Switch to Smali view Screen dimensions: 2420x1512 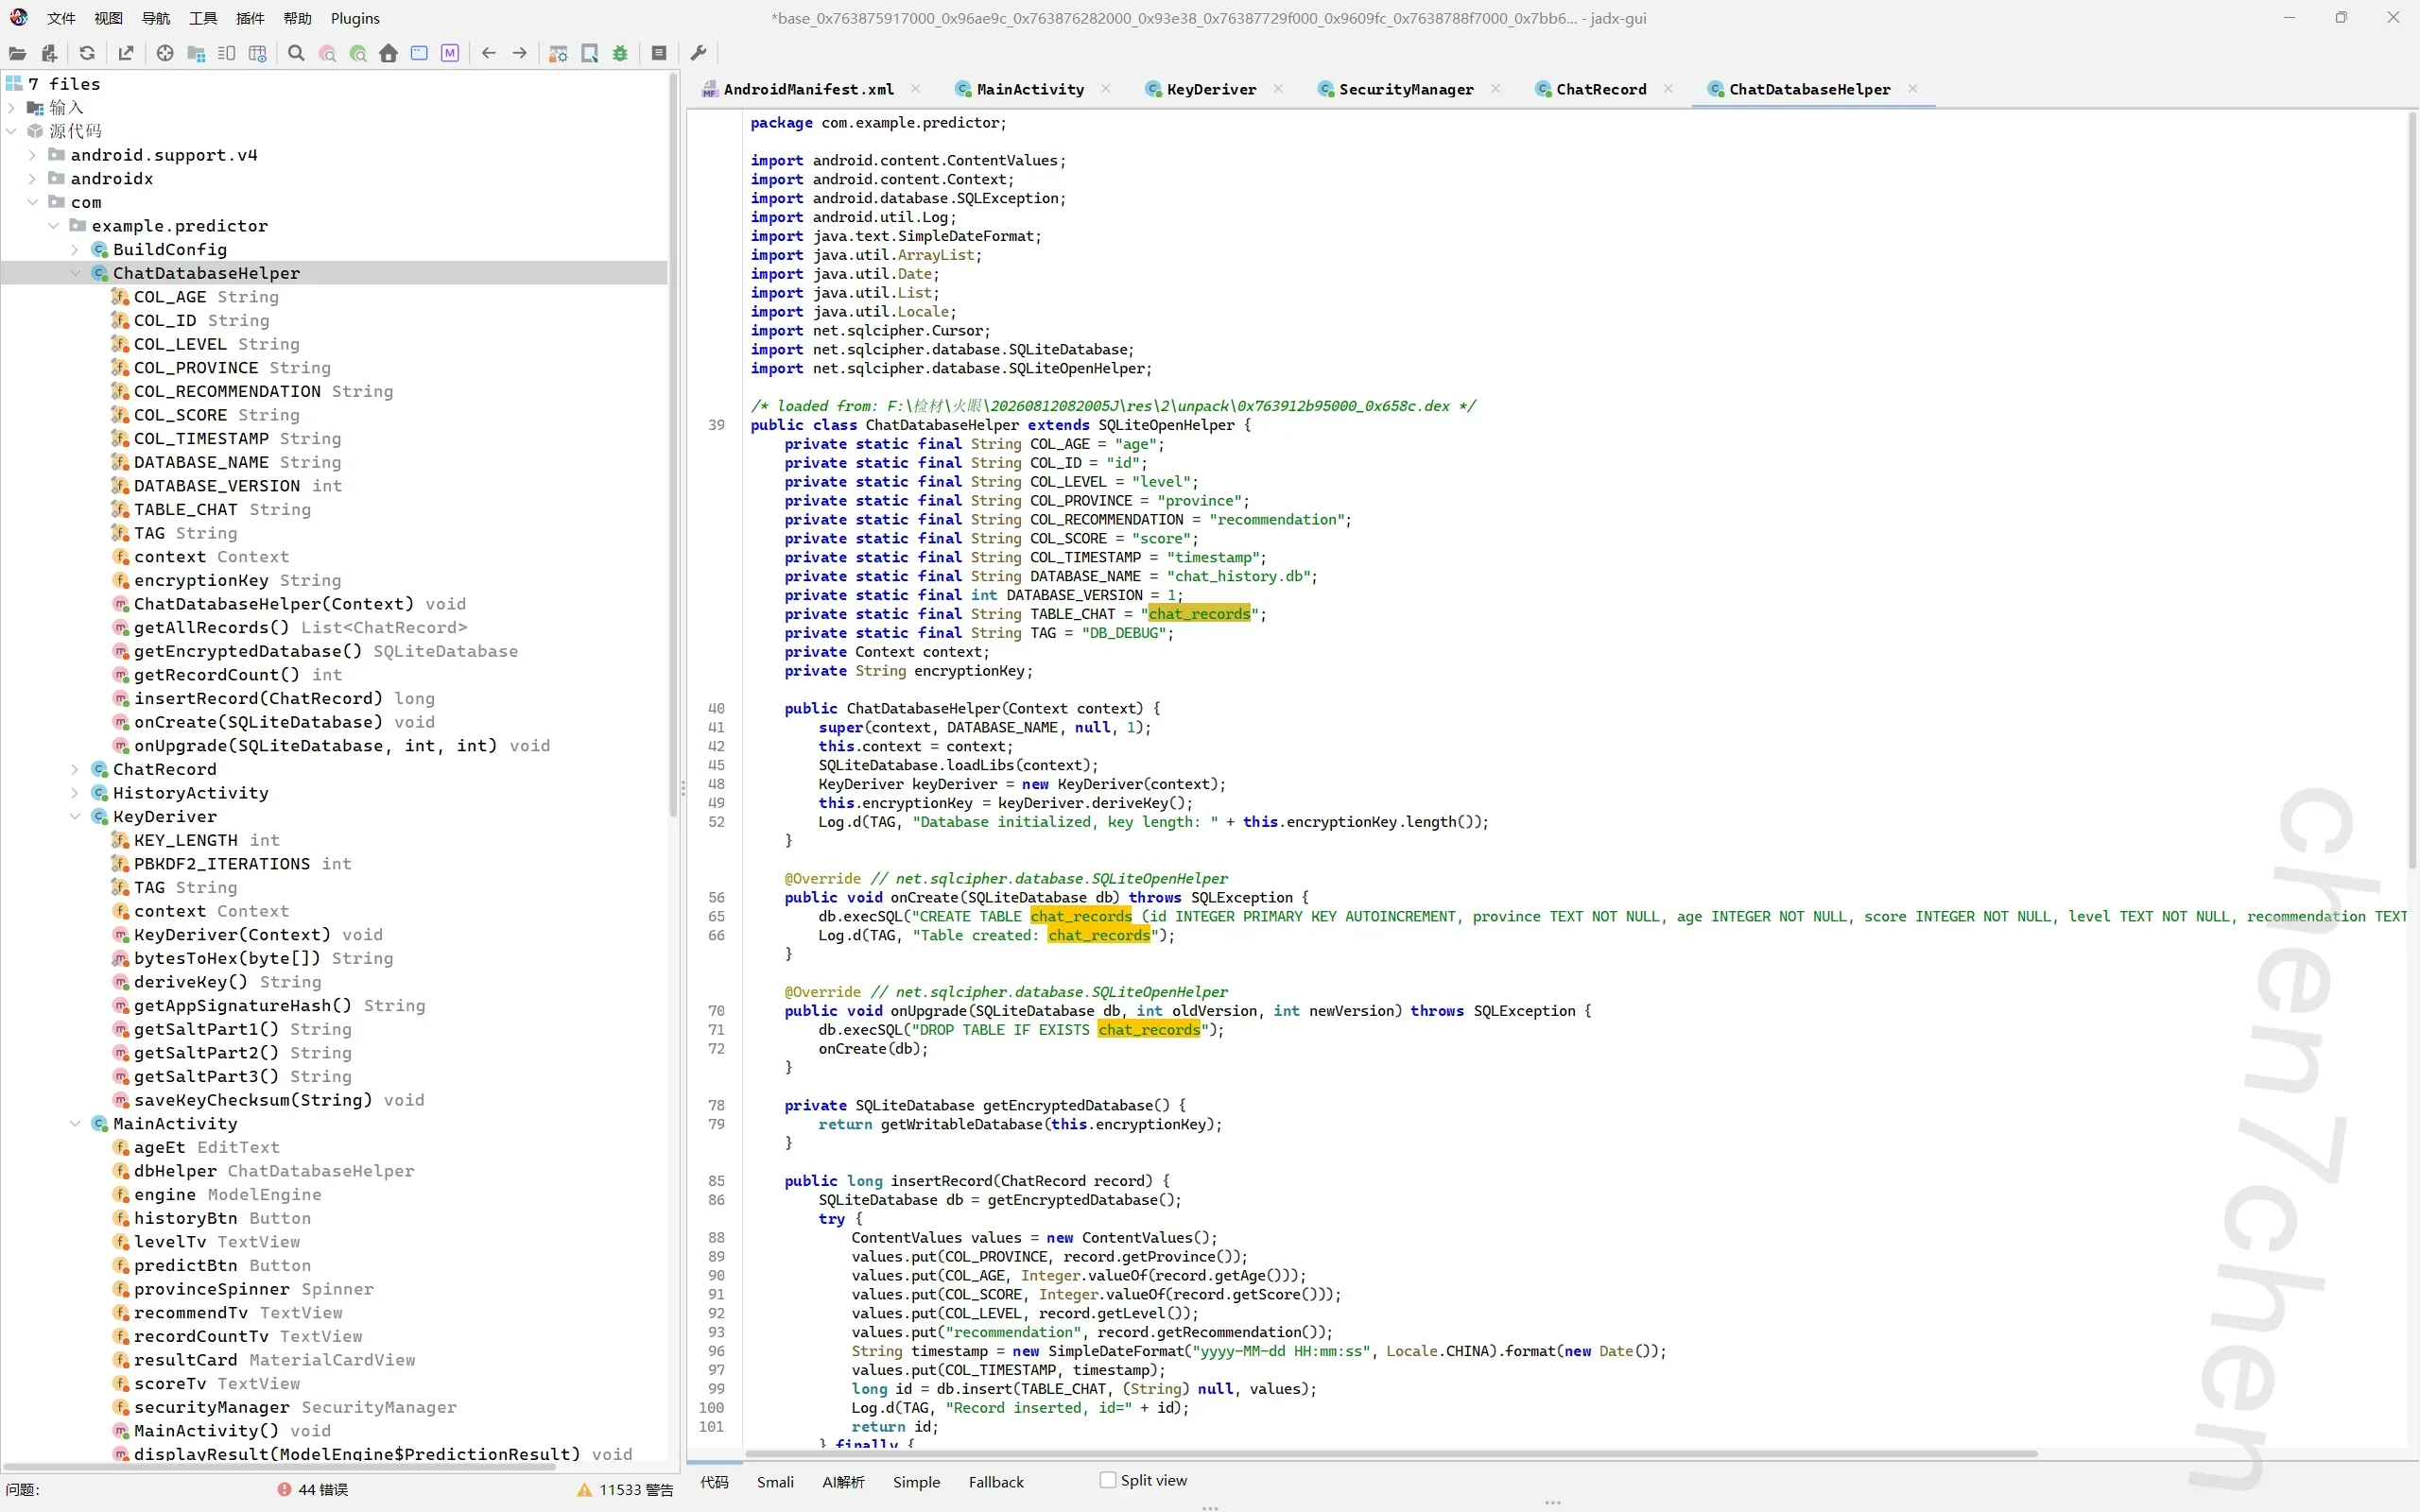pyautogui.click(x=775, y=1482)
